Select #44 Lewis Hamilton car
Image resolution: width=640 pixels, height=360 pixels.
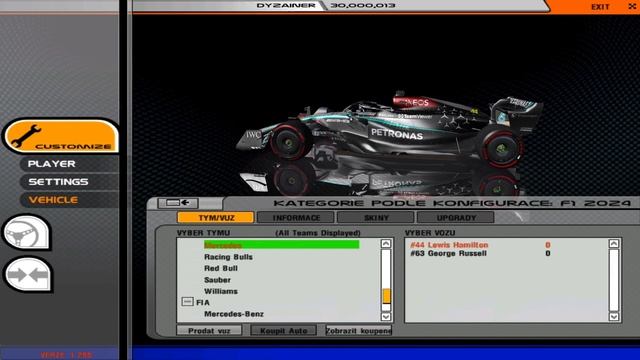pyautogui.click(x=449, y=245)
